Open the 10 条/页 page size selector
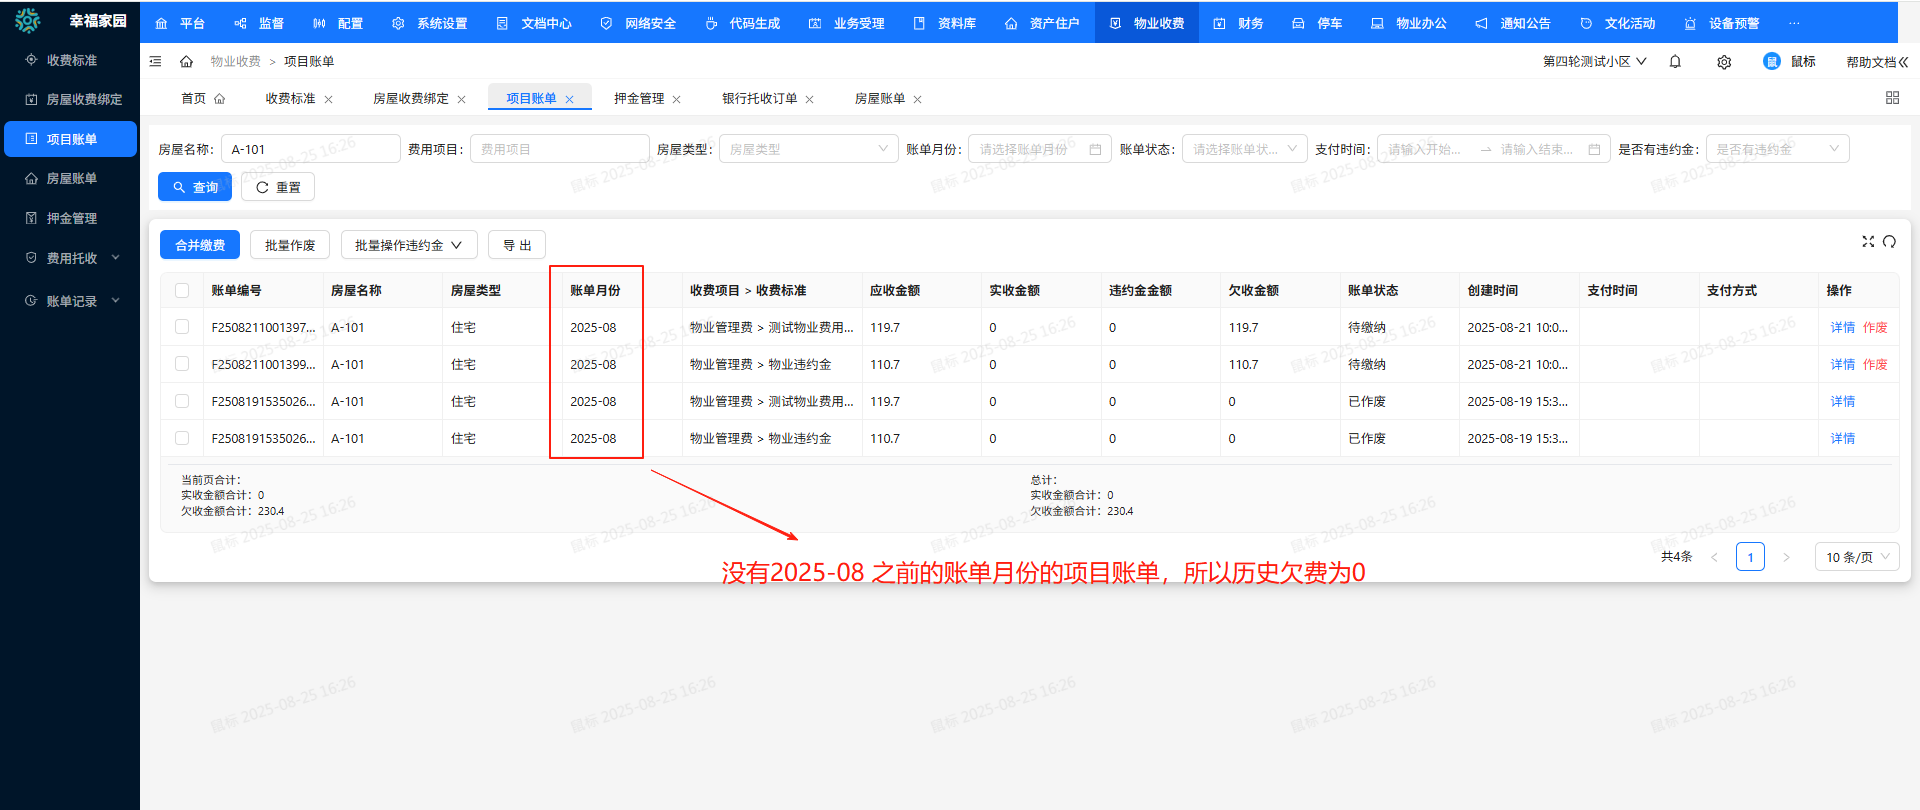The image size is (1920, 810). 1856,557
